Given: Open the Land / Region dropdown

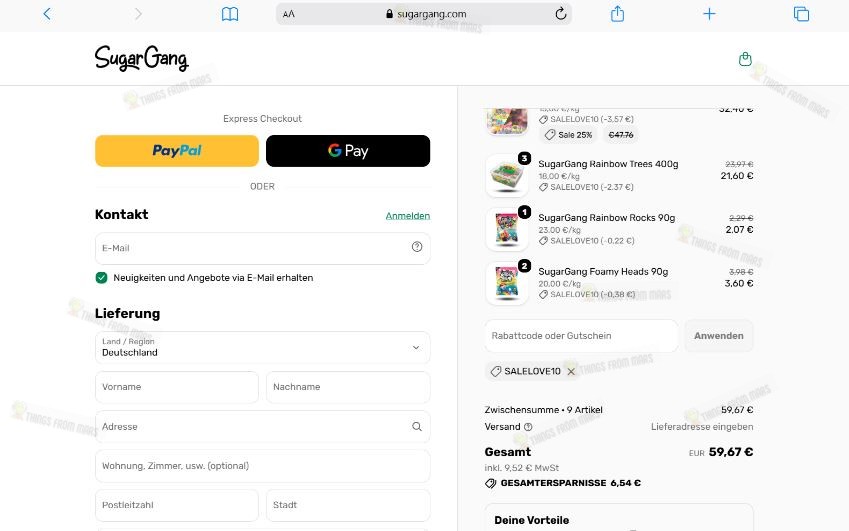Looking at the screenshot, I should (263, 348).
